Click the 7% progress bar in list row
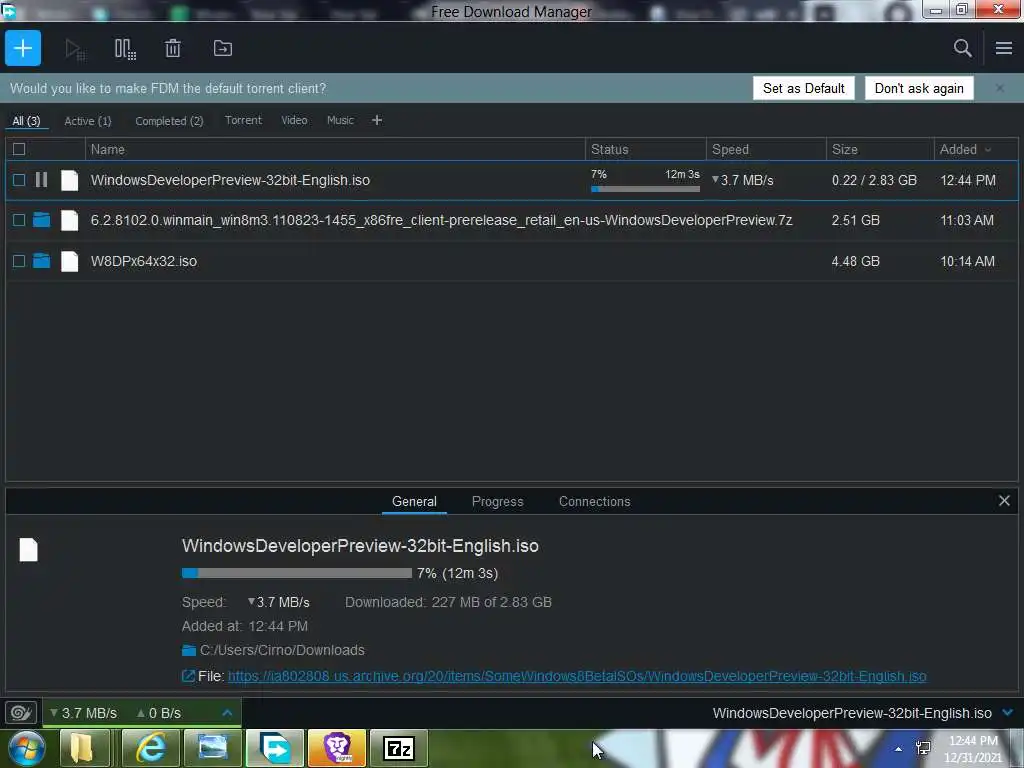Viewport: 1024px width, 768px height. (x=645, y=189)
